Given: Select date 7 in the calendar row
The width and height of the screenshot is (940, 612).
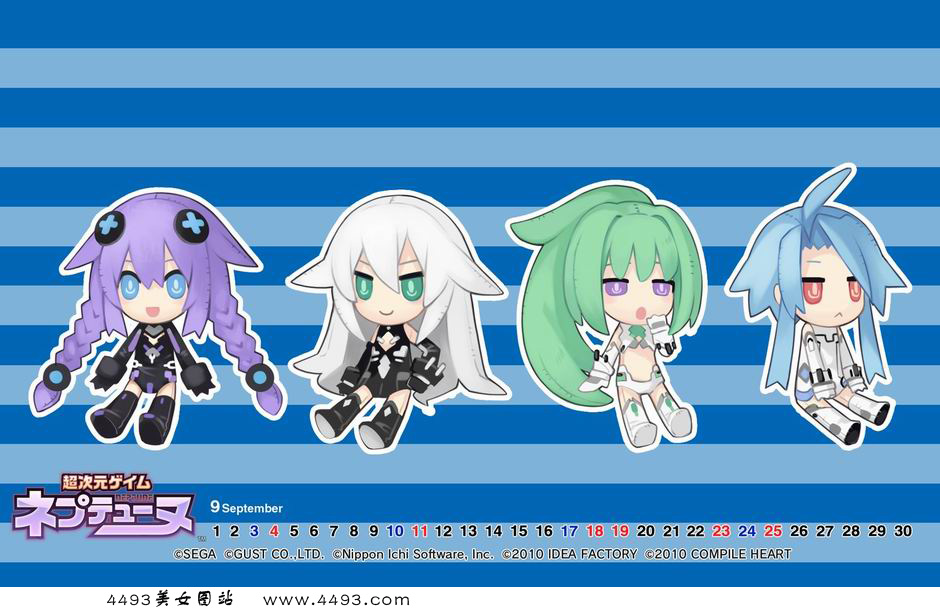Looking at the screenshot, I should tap(333, 531).
